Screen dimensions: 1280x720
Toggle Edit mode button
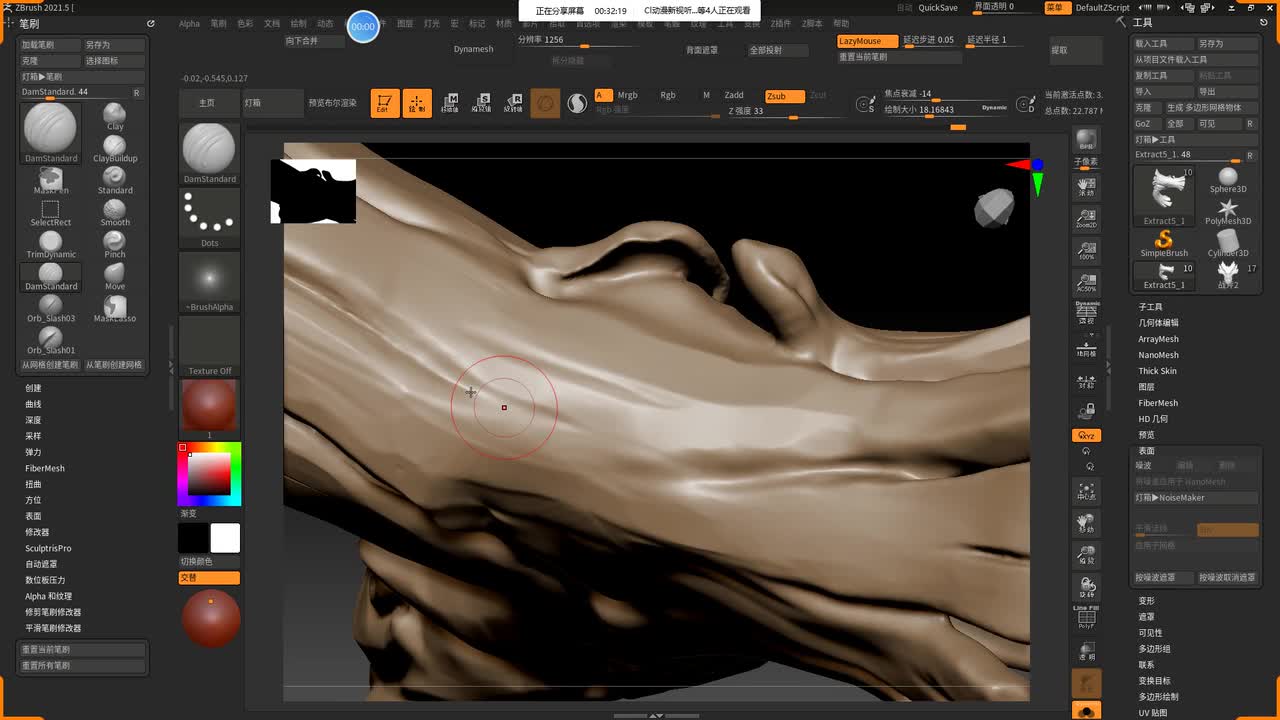pyautogui.click(x=385, y=103)
